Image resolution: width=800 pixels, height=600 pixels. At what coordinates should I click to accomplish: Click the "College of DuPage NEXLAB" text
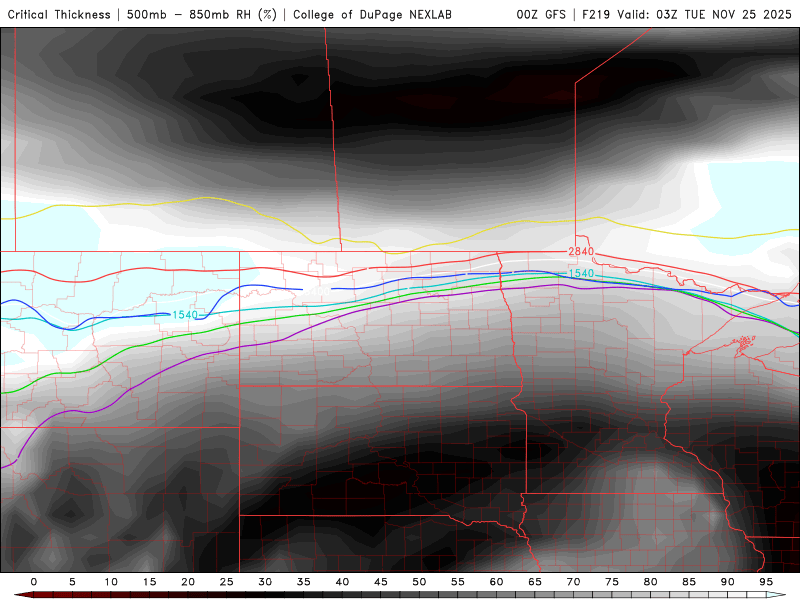372,15
